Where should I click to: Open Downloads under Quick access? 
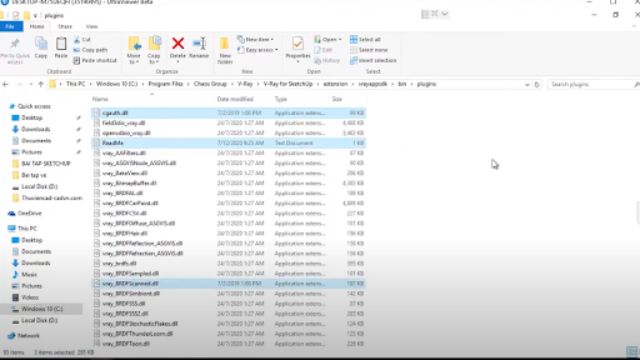[x=31, y=129]
